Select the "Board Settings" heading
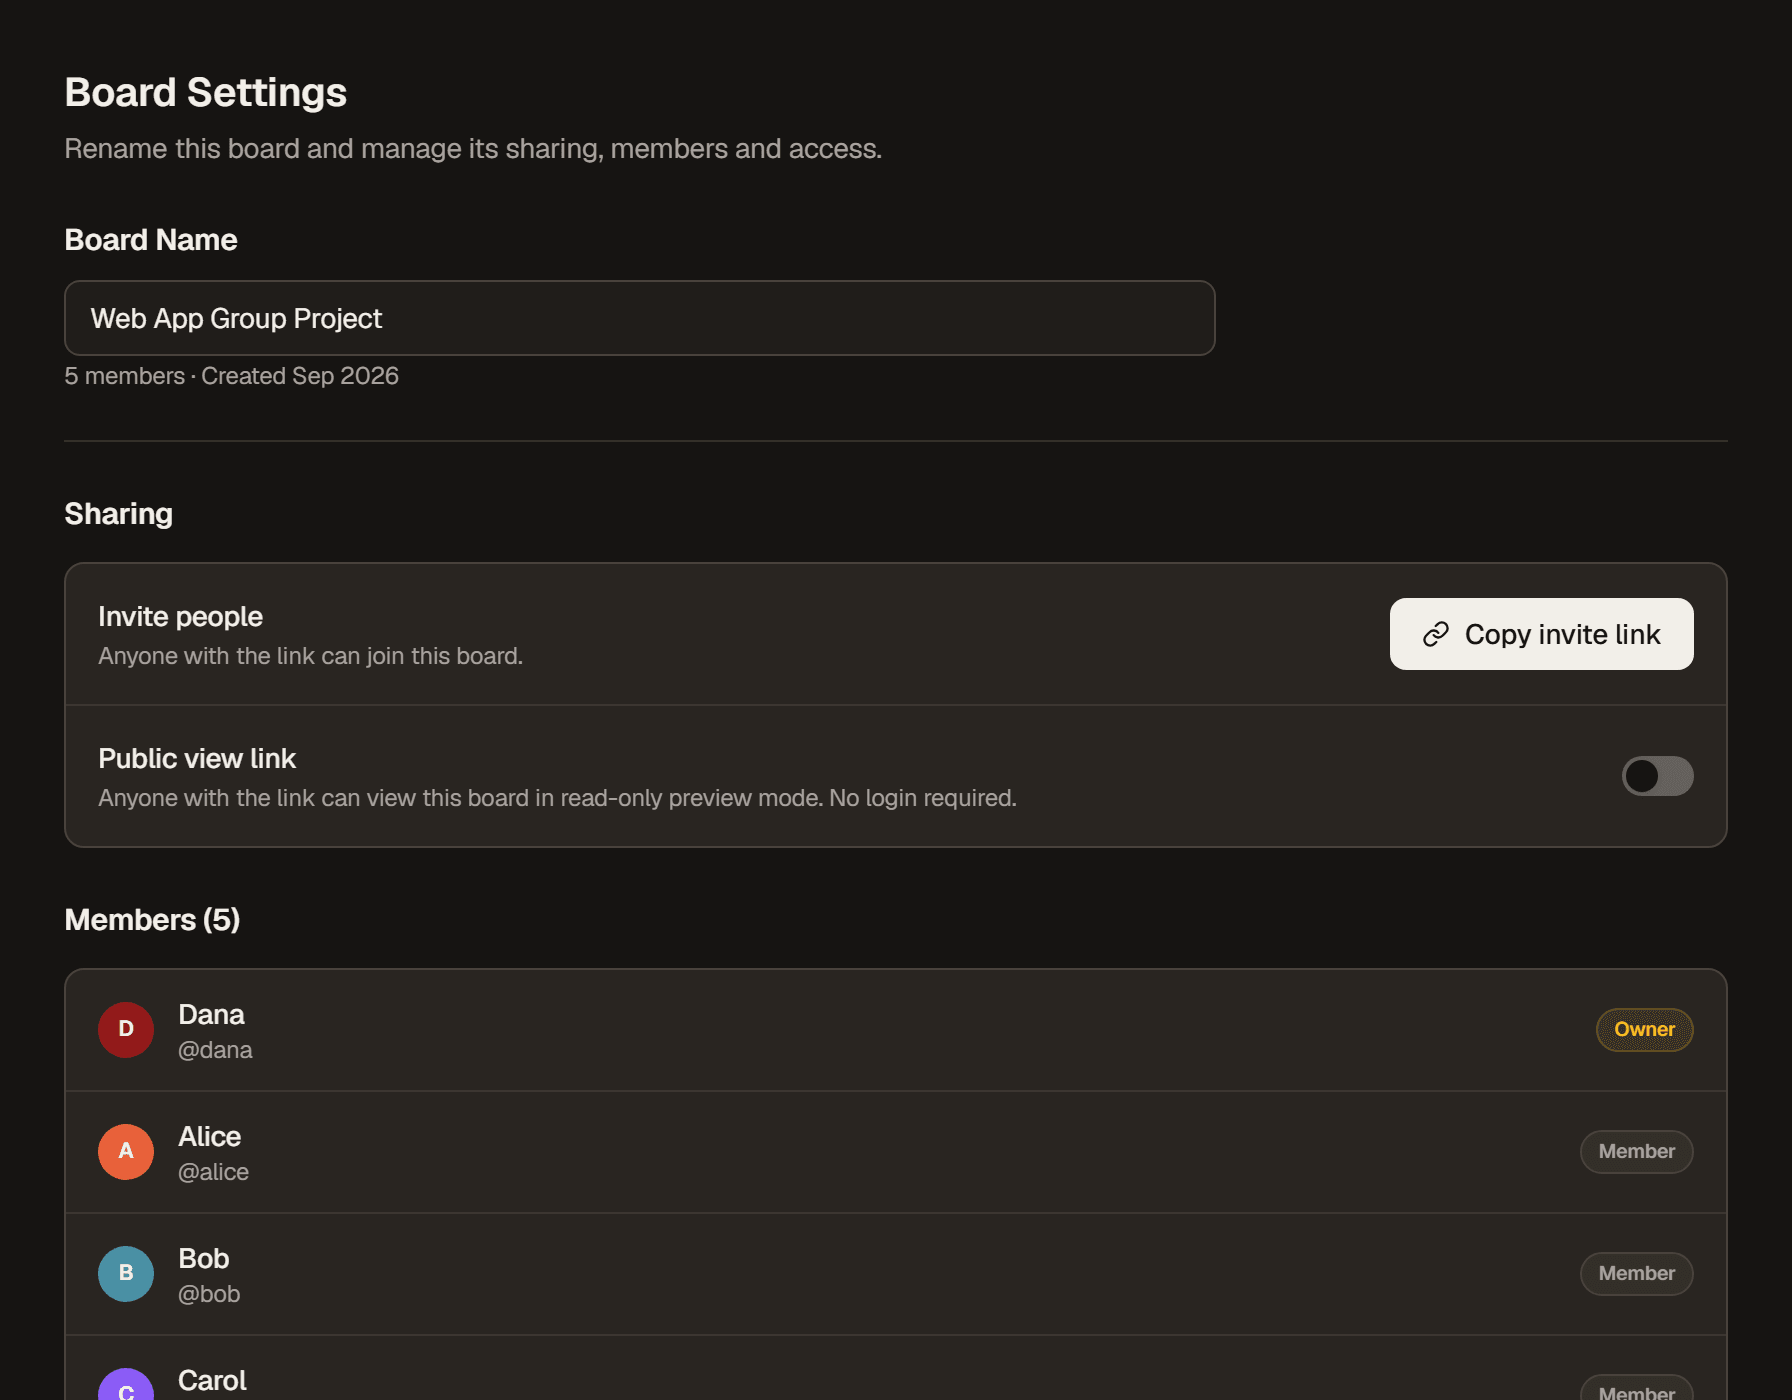This screenshot has width=1792, height=1400. 206,93
